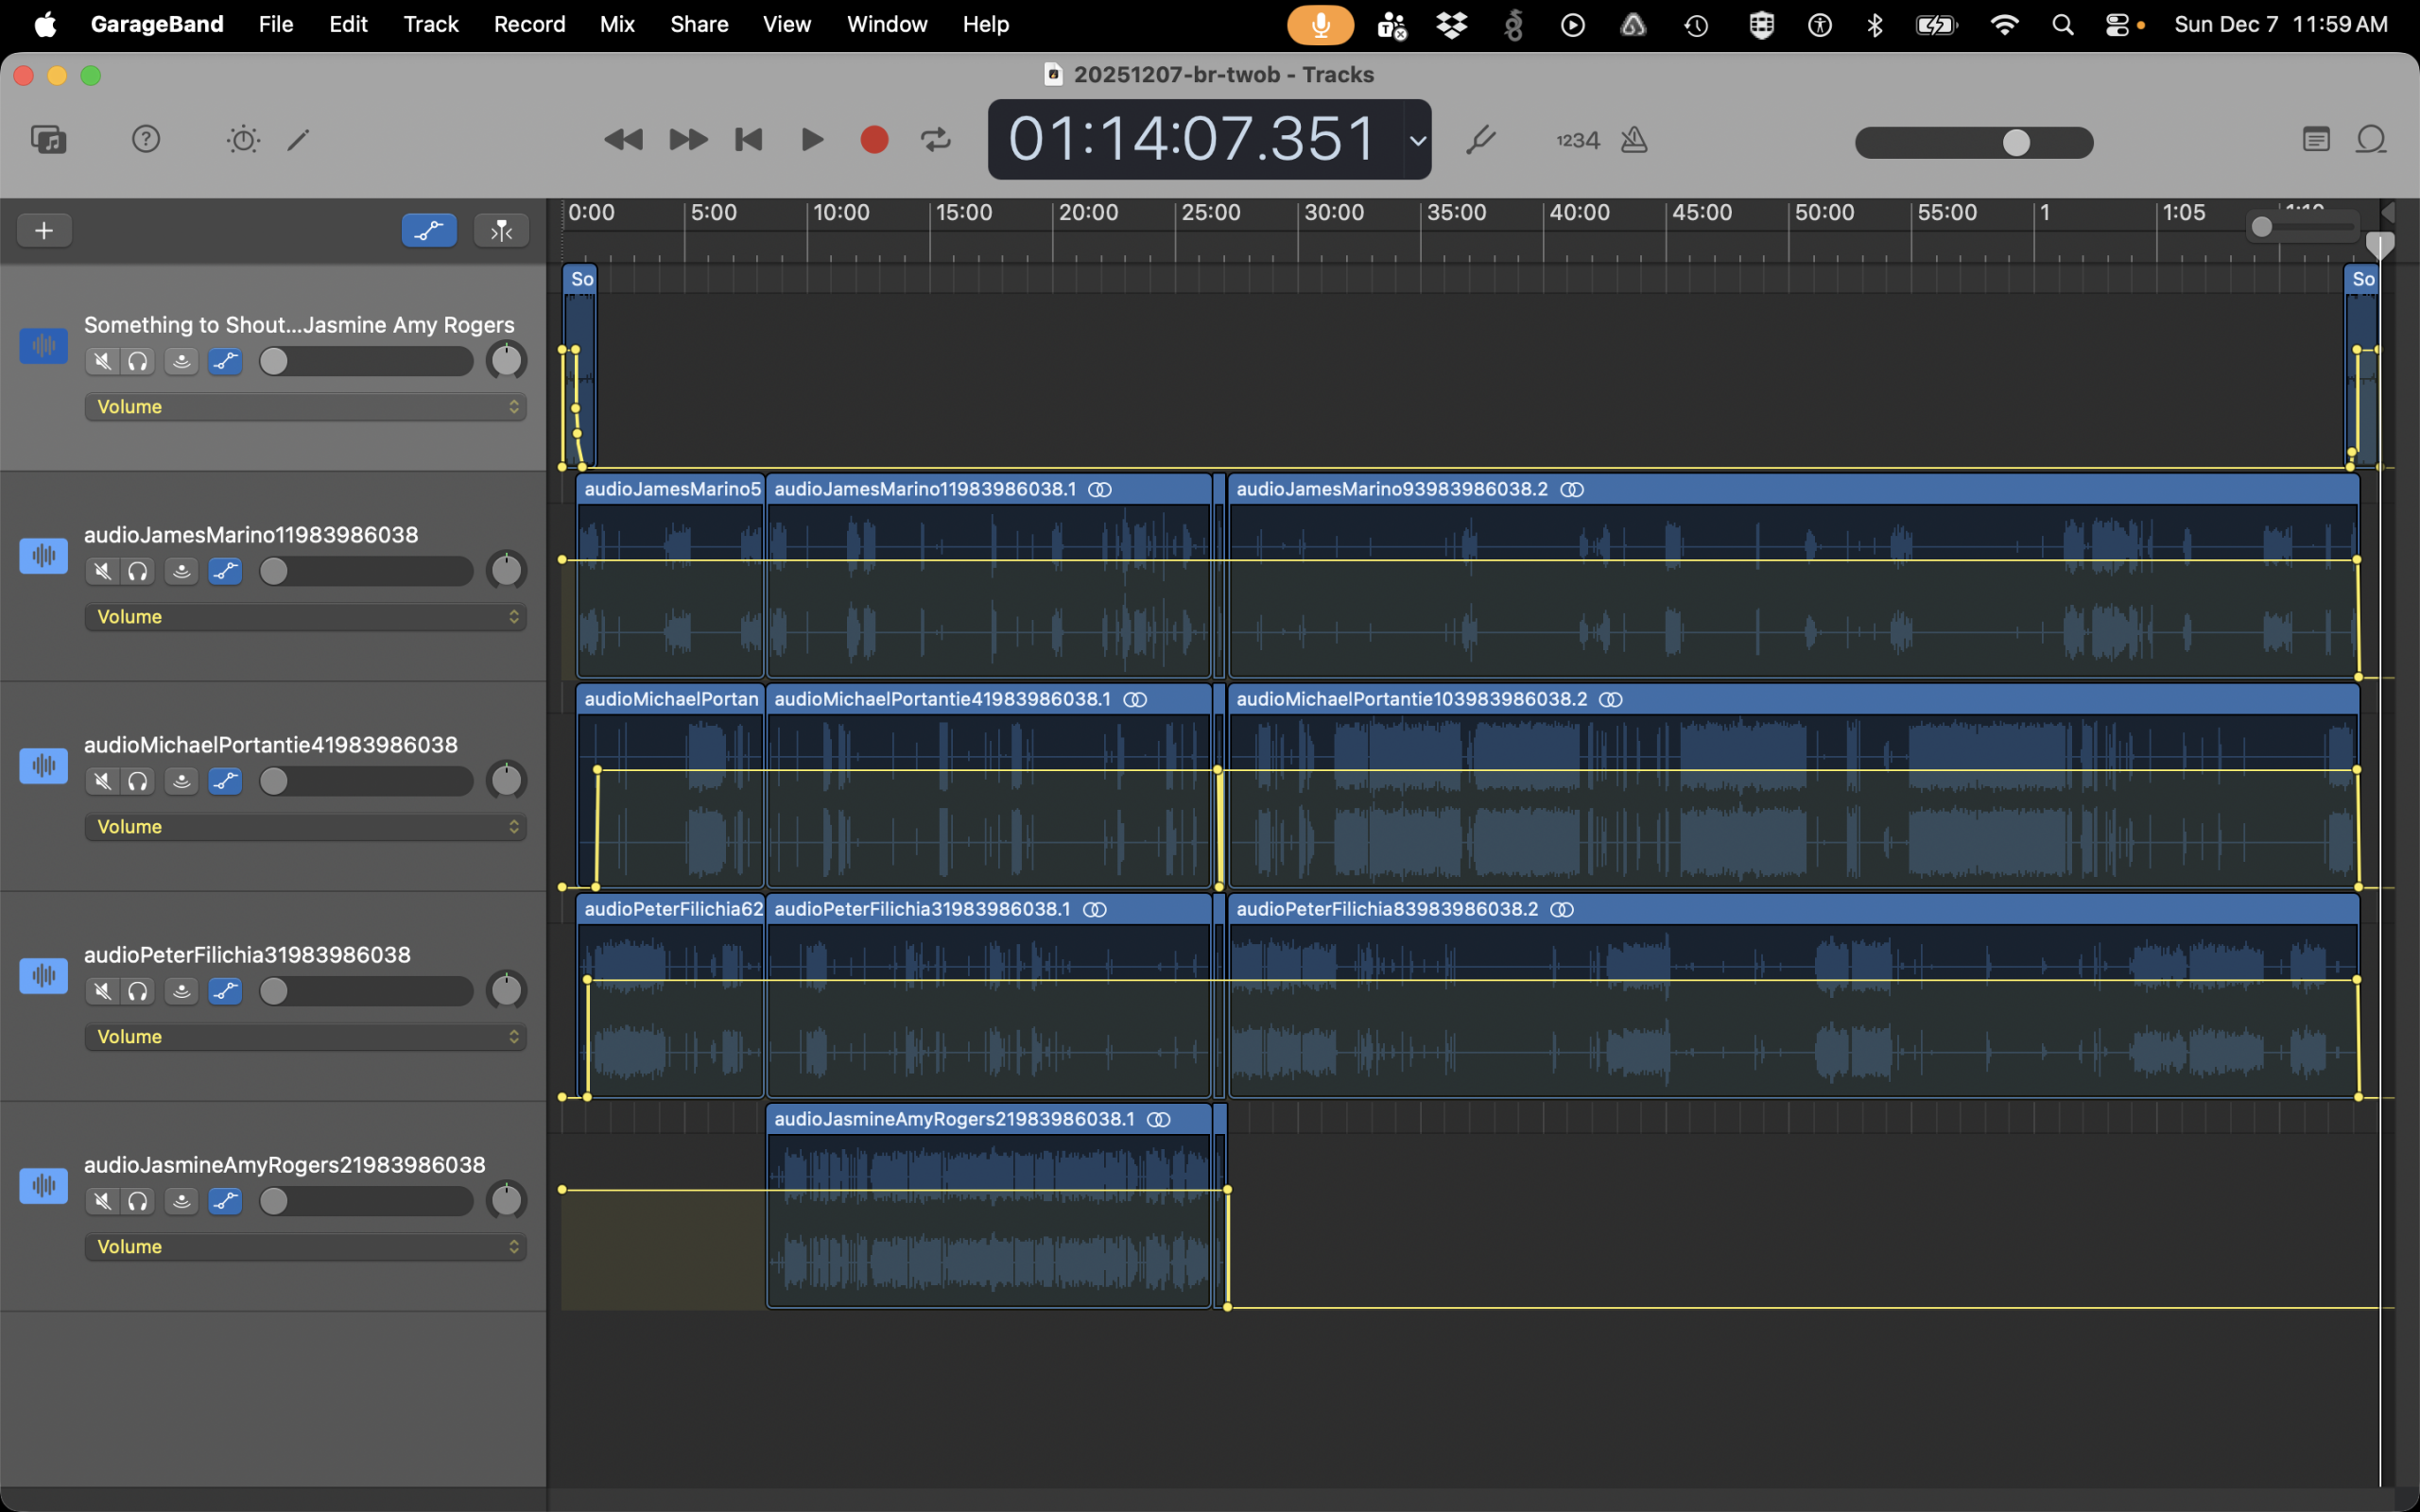Screen dimensions: 2420x1512
Task: Toggle the show automation button in track header
Action: [429, 231]
